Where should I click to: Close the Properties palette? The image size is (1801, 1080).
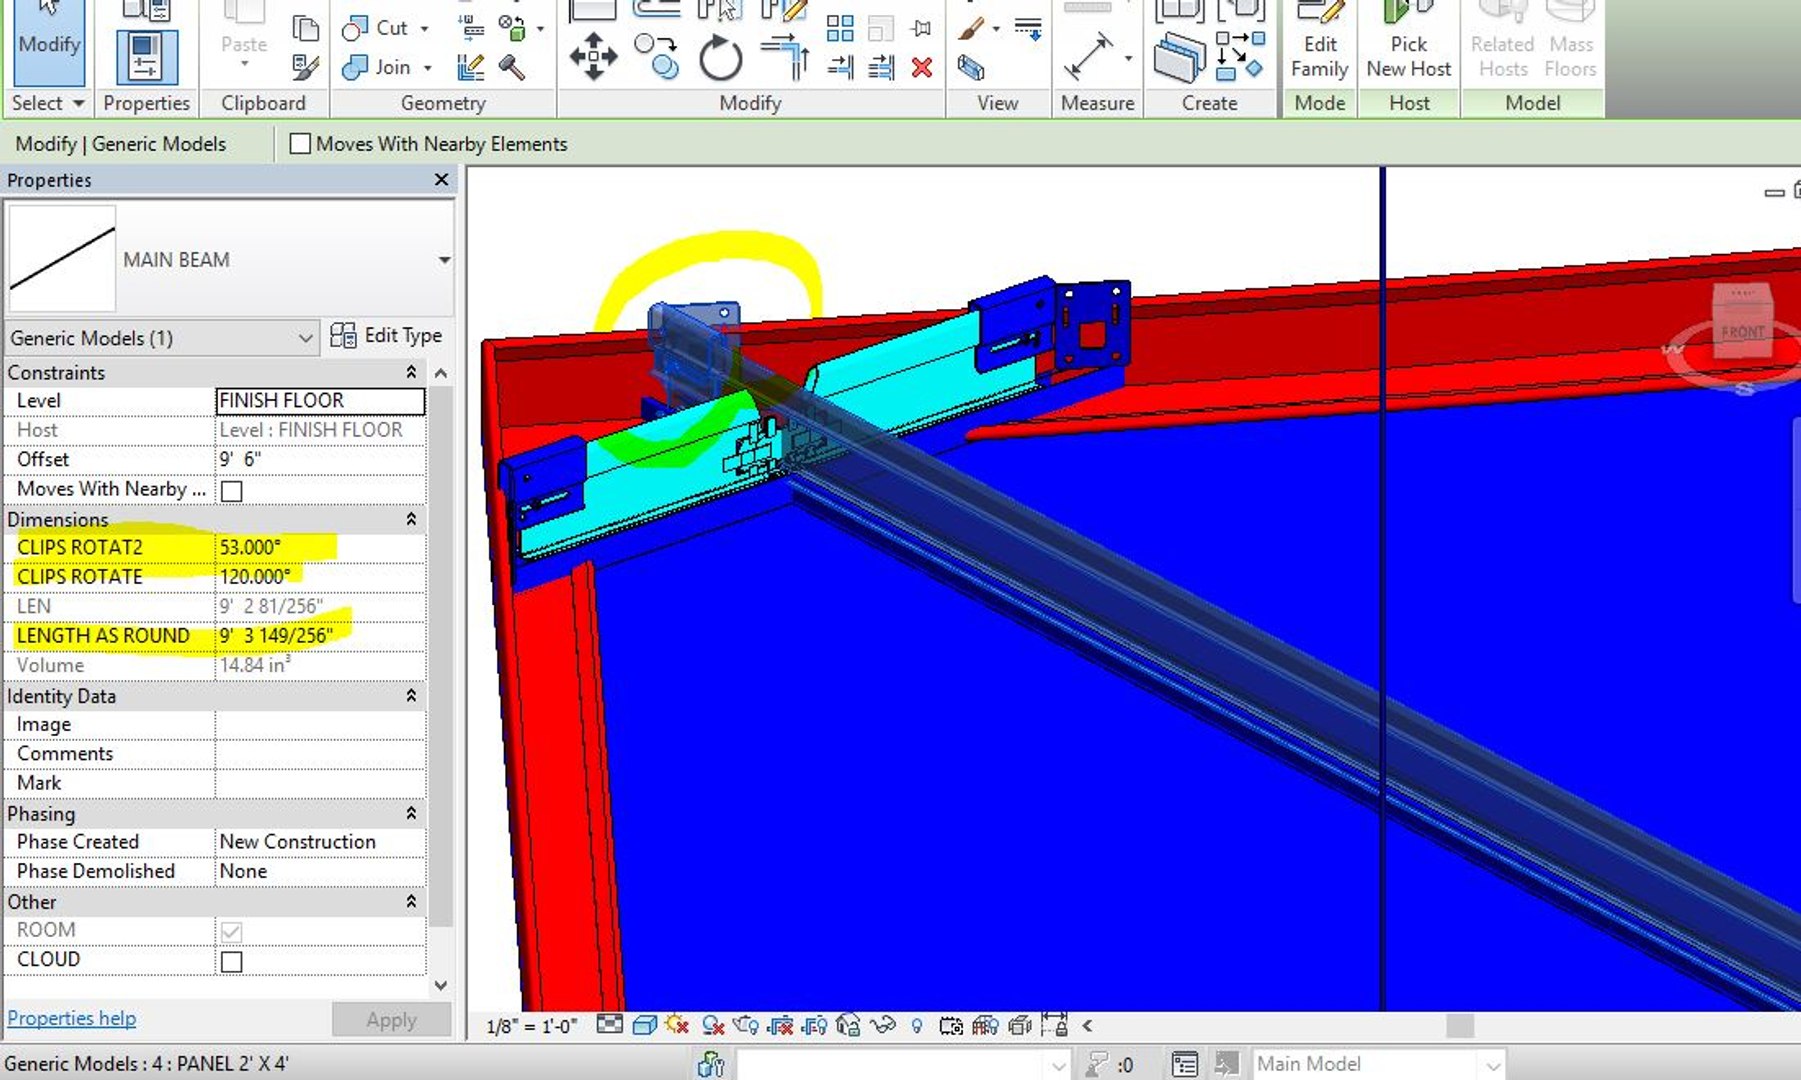pos(441,179)
